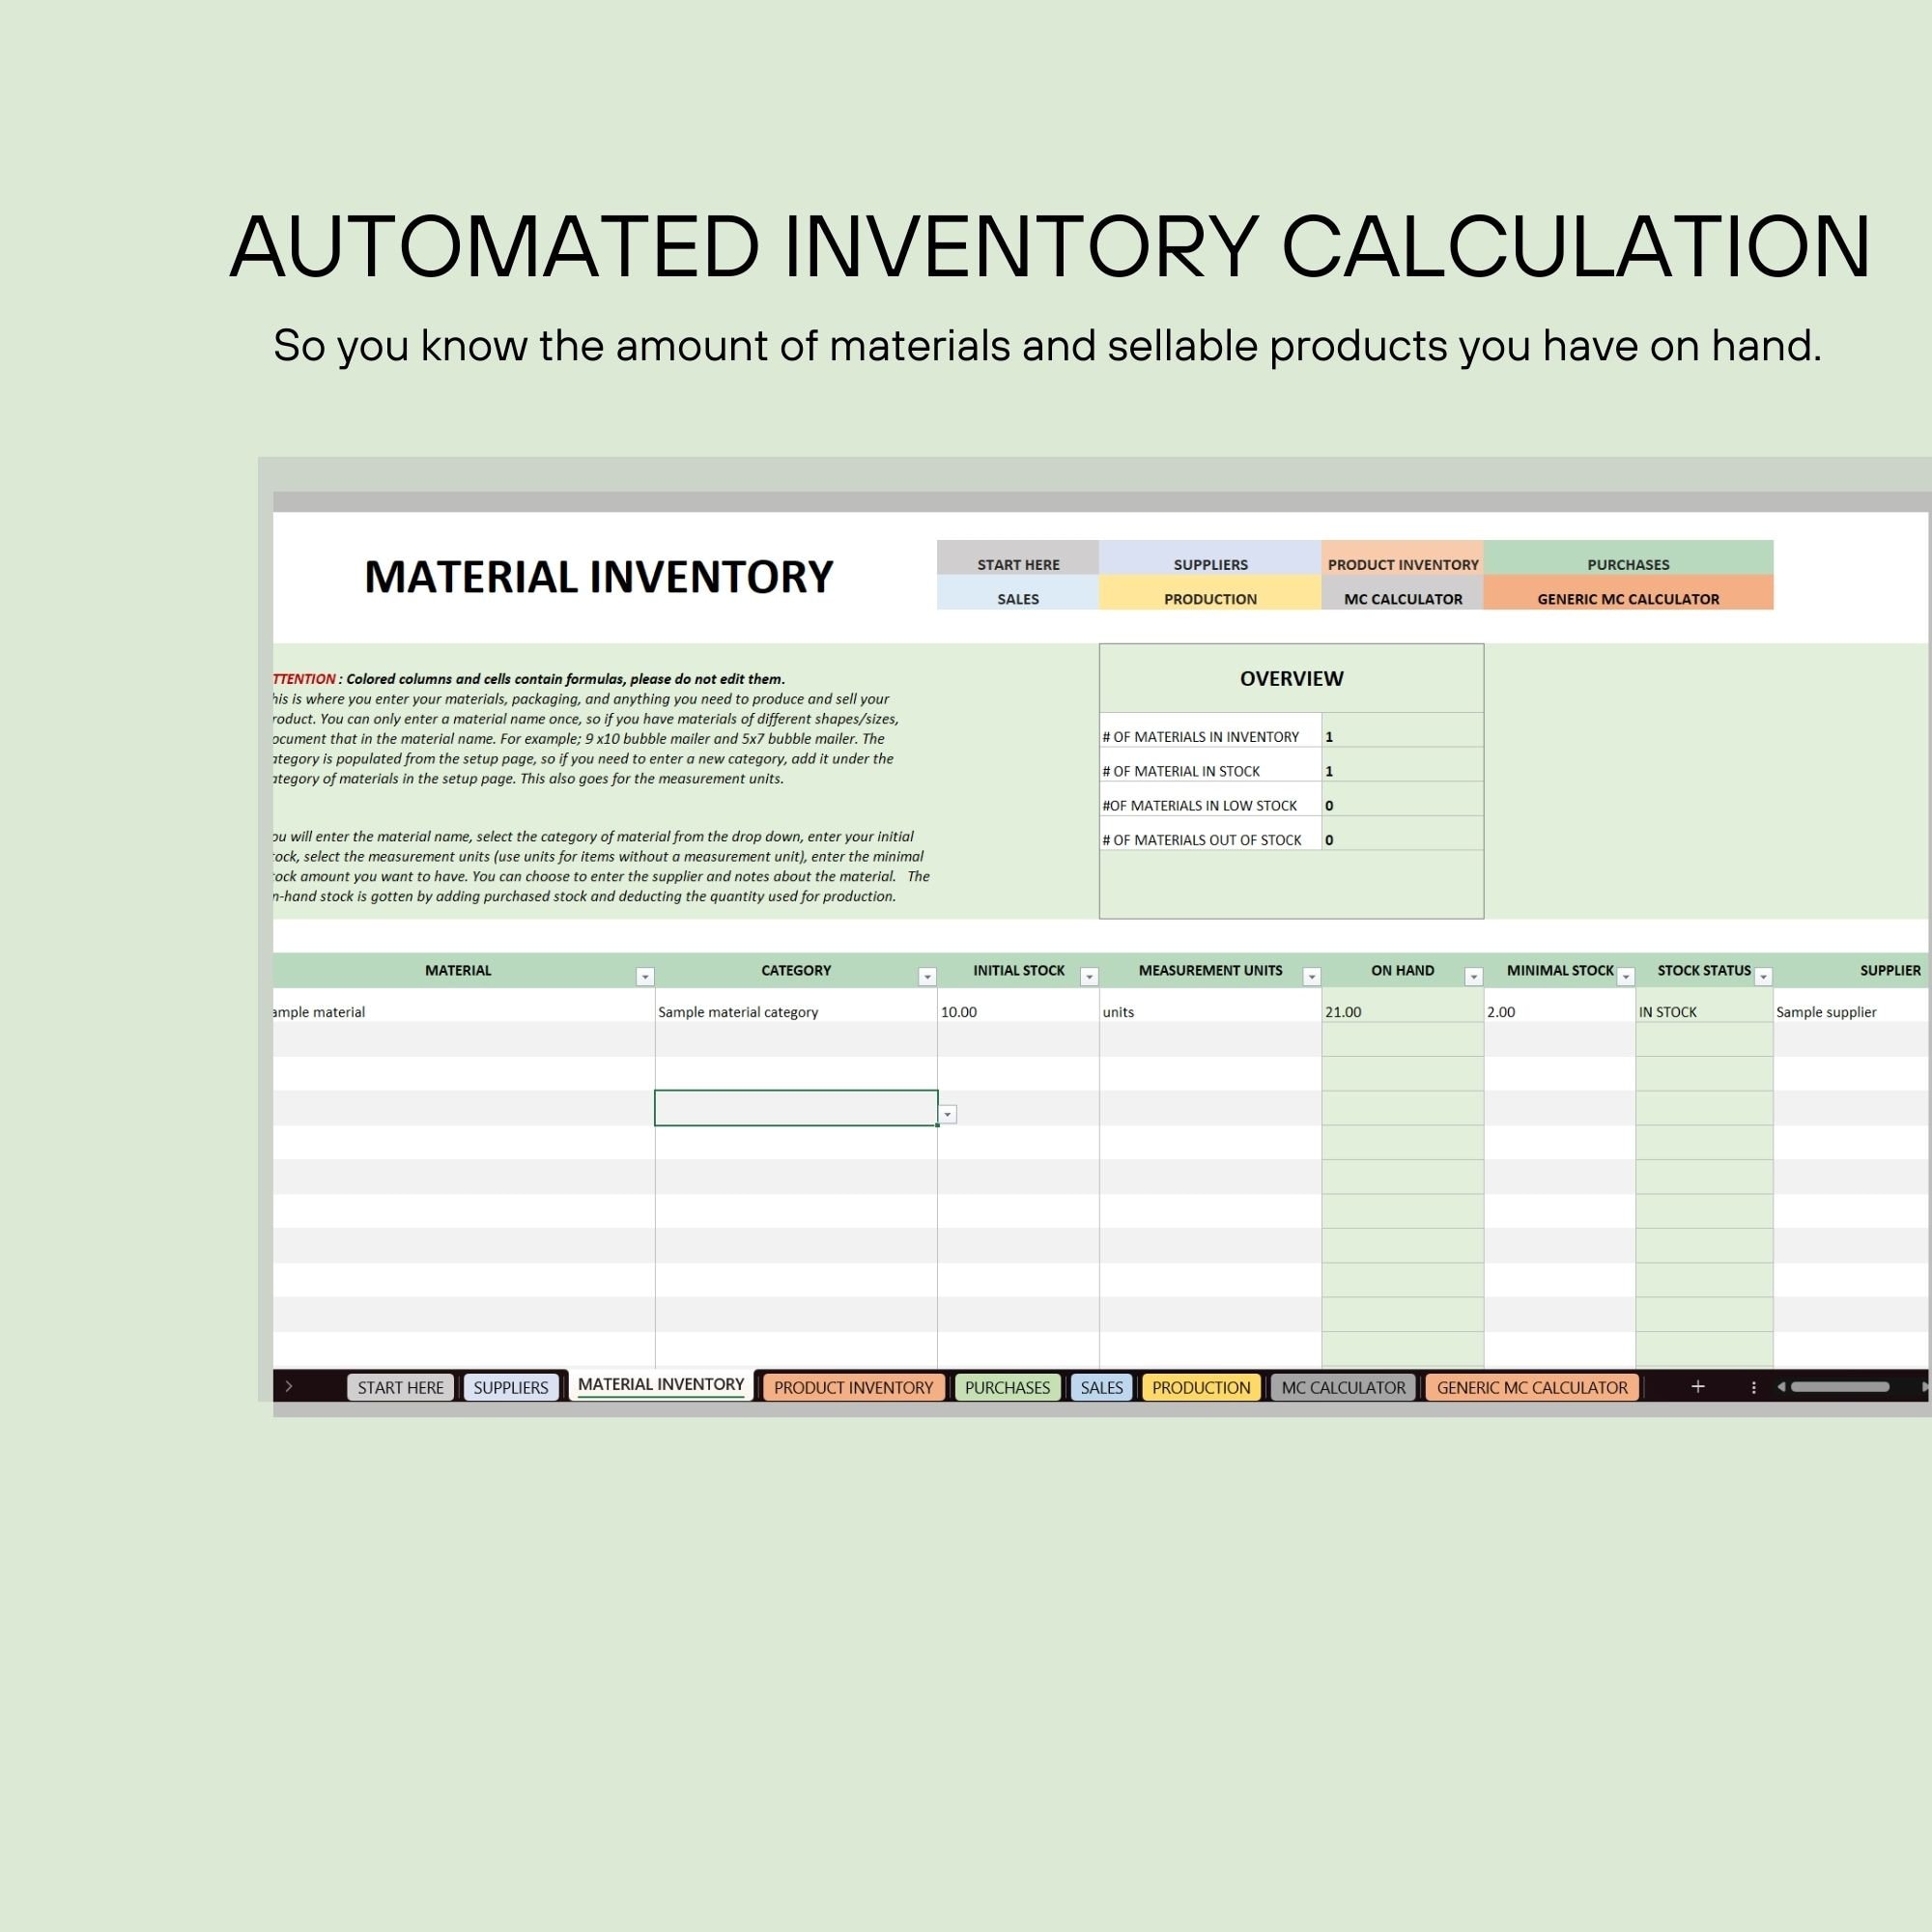Screen dimensions: 1932x1932
Task: Switch to the PRODUCTION sheet tab
Action: tap(1200, 1387)
